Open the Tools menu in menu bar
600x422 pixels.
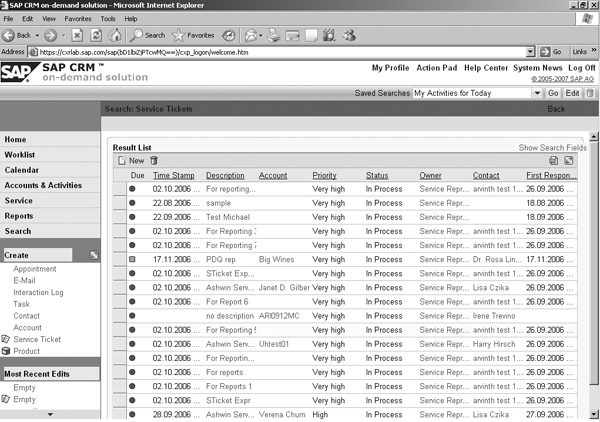point(107,19)
